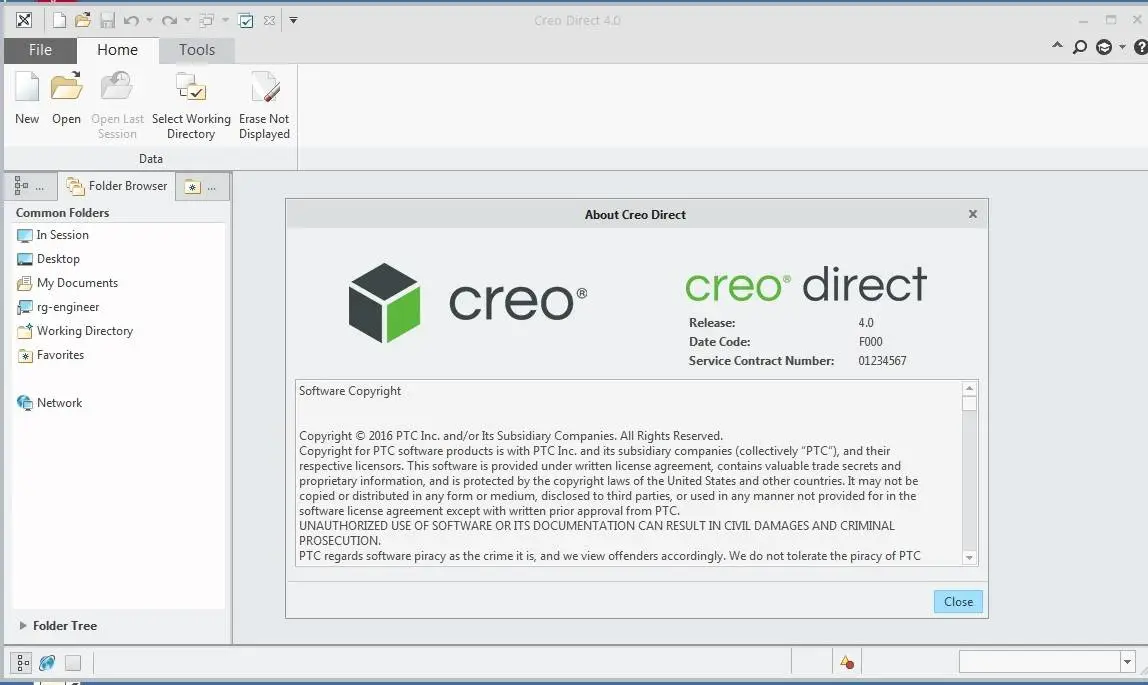This screenshot has height=685, width=1148.
Task: Toggle navigator pane display in status bar
Action: pos(23,663)
